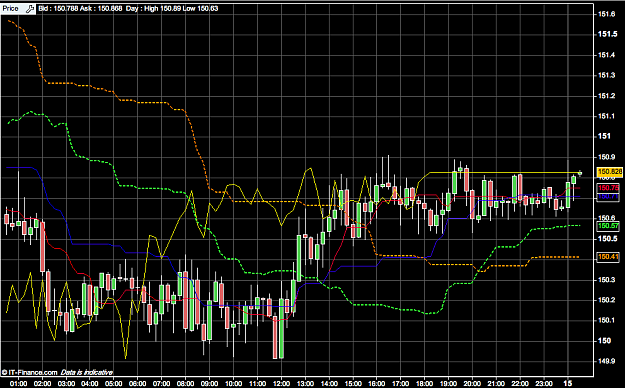Click the 149.9 price axis label
The image size is (625, 388).
tap(606, 361)
